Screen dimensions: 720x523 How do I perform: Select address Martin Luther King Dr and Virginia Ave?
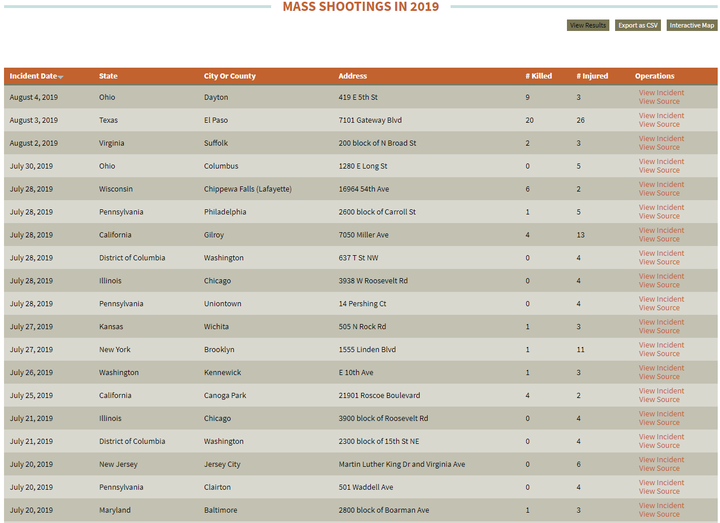click(402, 465)
